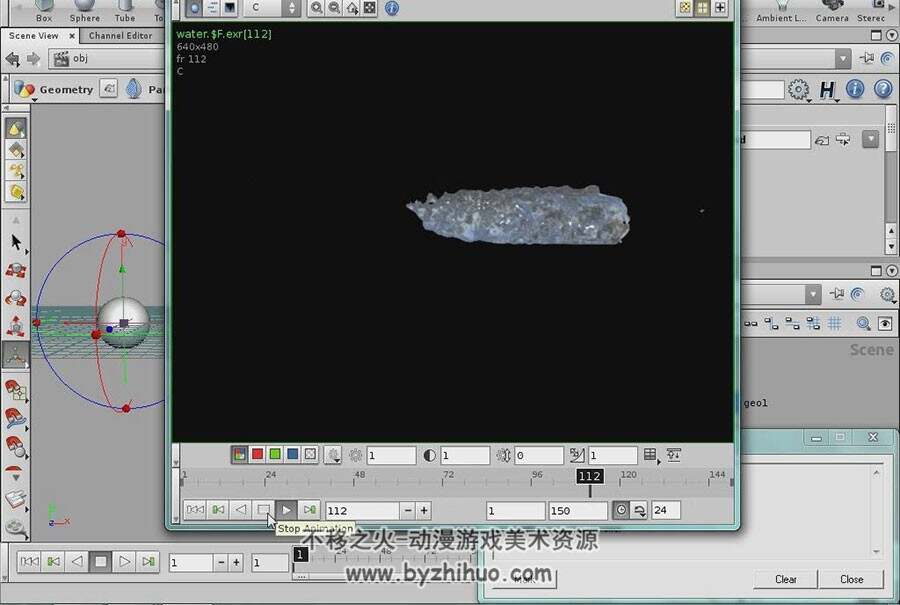Toggle pin on parameters pane
Screen dimensions: 900x605
(867, 58)
